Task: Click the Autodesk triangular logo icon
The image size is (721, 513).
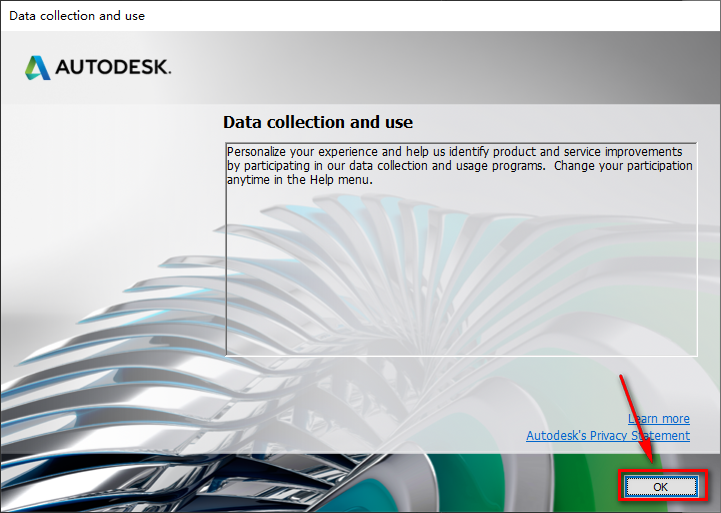Action: coord(38,68)
